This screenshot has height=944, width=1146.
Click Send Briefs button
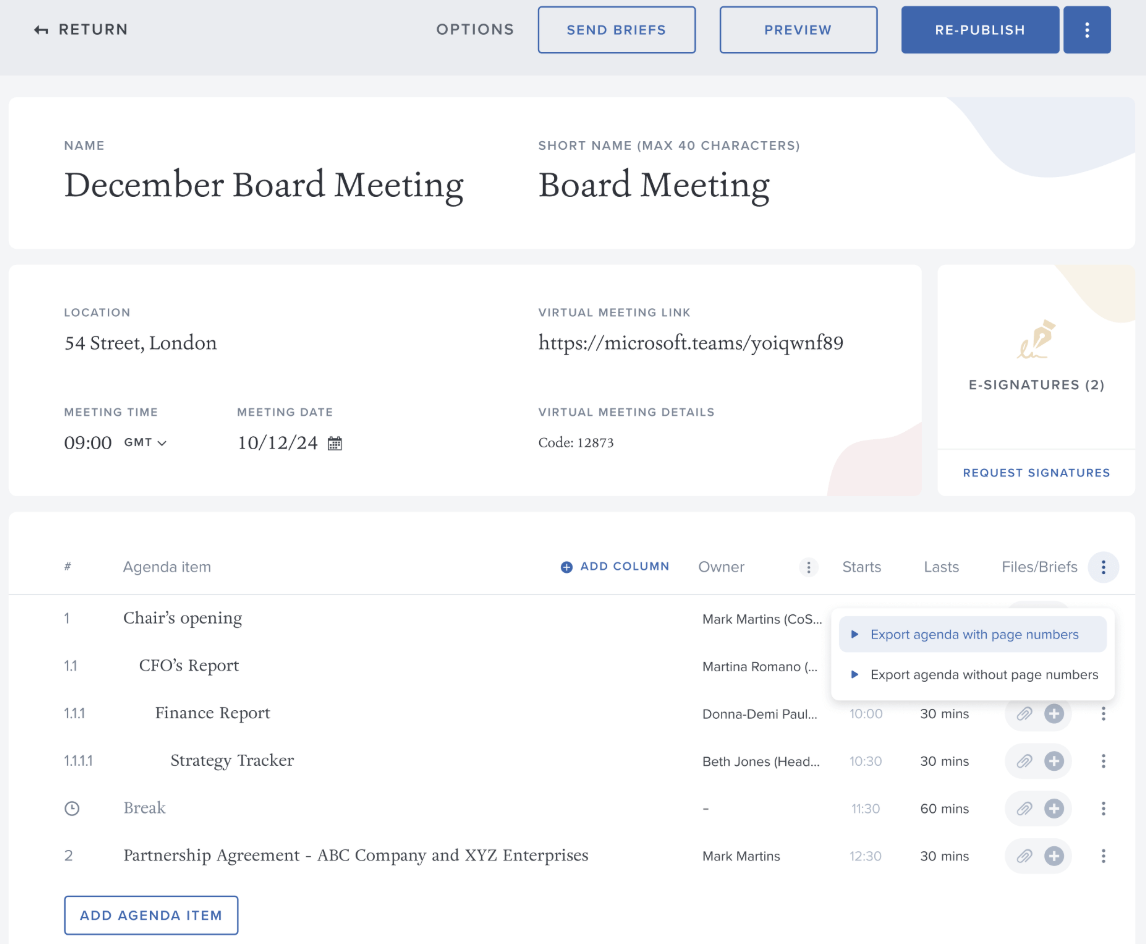[616, 30]
